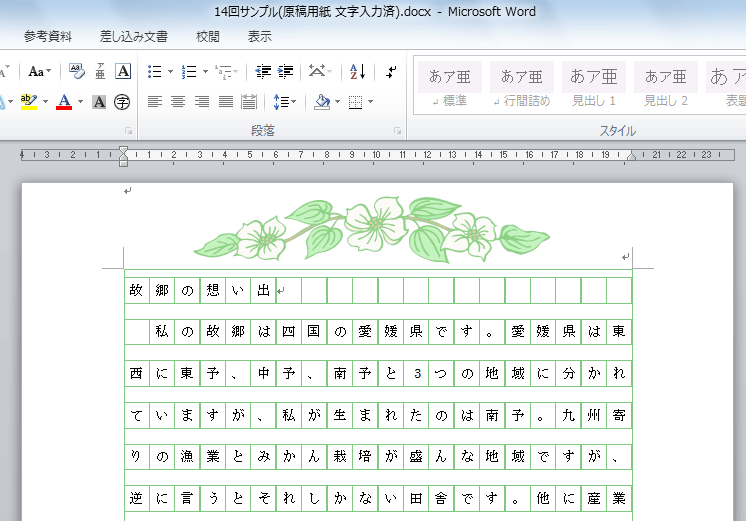Image resolution: width=746 pixels, height=521 pixels.
Task: Increase the paragraph indent
Action: point(285,72)
